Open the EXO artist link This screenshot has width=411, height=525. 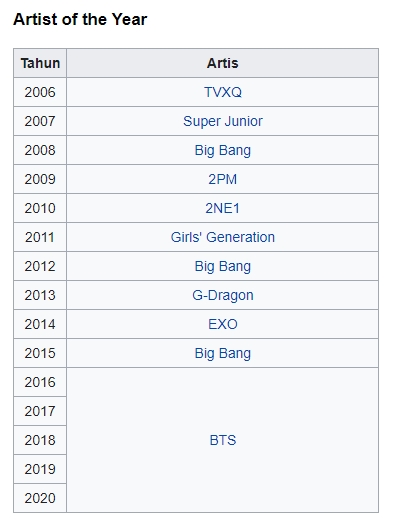(223, 324)
